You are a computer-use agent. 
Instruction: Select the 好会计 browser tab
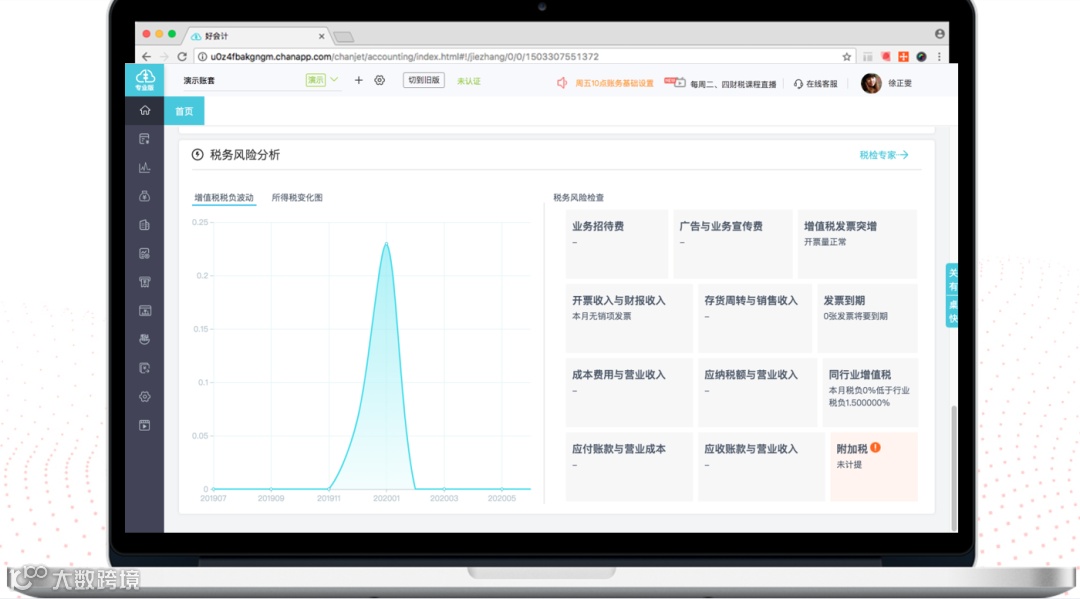pyautogui.click(x=258, y=36)
